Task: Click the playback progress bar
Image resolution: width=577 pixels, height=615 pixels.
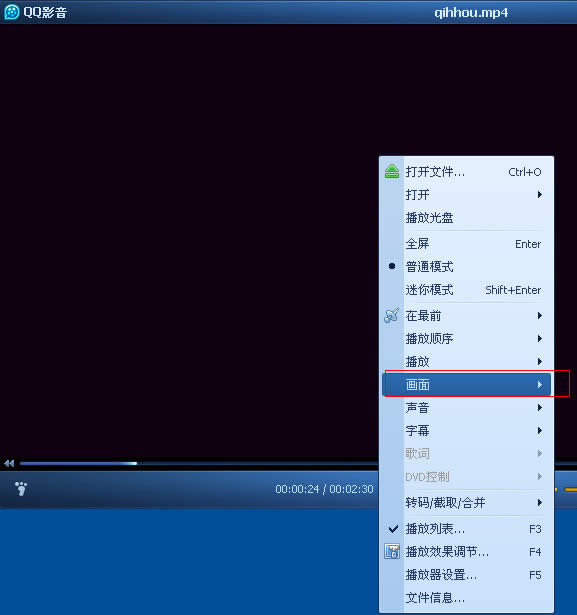Action: click(x=198, y=463)
